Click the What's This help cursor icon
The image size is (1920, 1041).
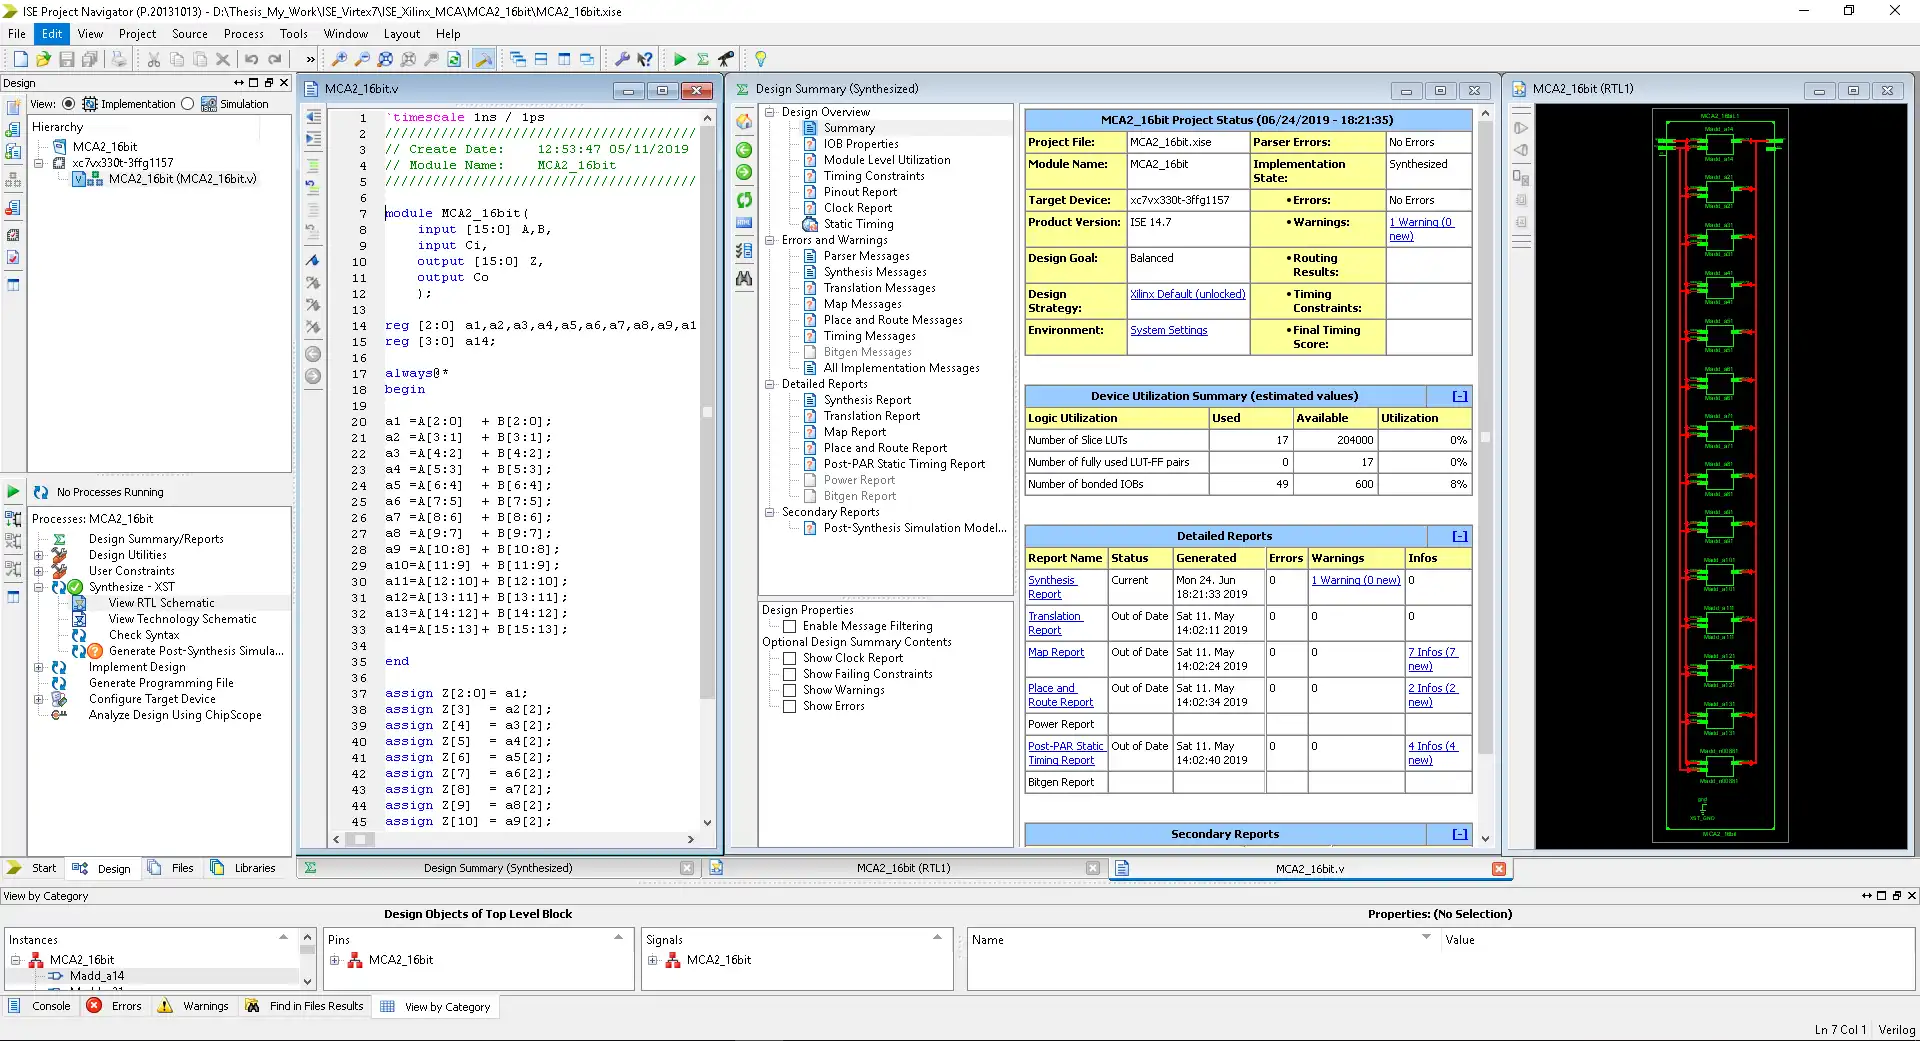(645, 60)
